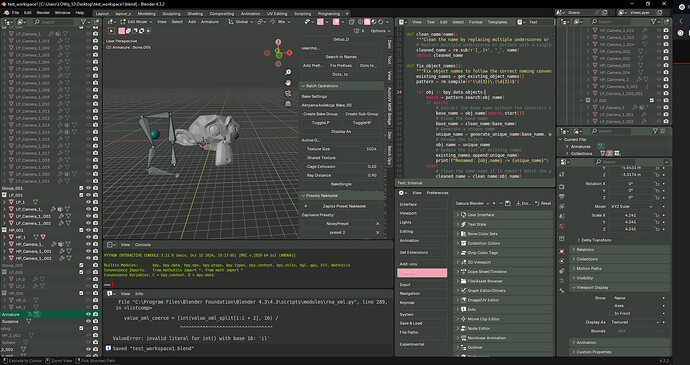Viewport: 690px width, 365px height.
Task: Toggle the eye icon of the Armature row
Action: click(88, 314)
